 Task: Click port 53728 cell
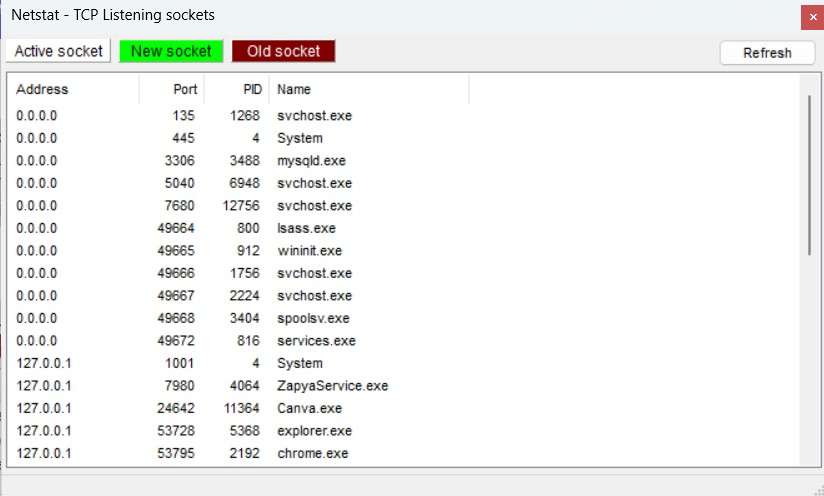(176, 431)
